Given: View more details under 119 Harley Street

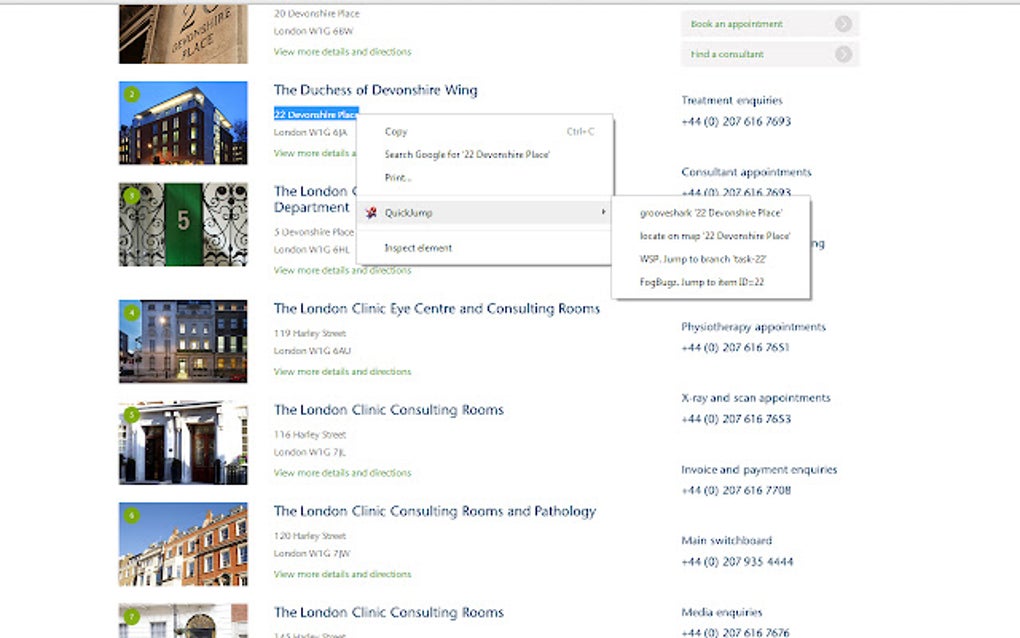Looking at the screenshot, I should click(x=342, y=372).
